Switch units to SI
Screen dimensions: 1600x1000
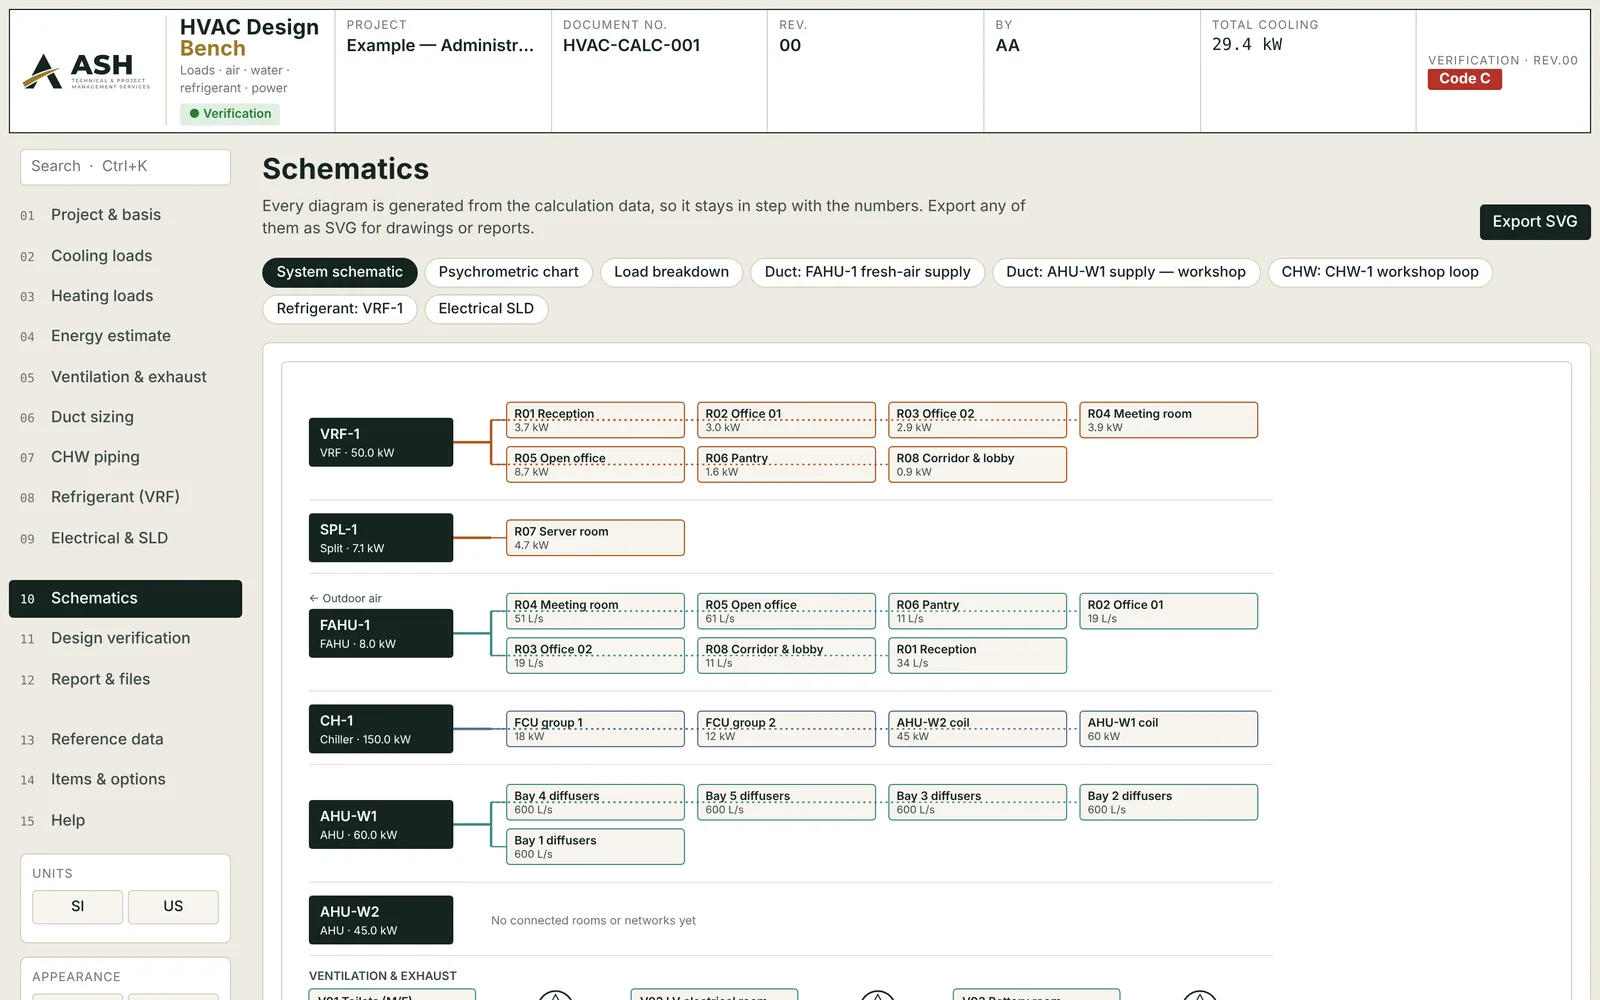[x=78, y=907]
